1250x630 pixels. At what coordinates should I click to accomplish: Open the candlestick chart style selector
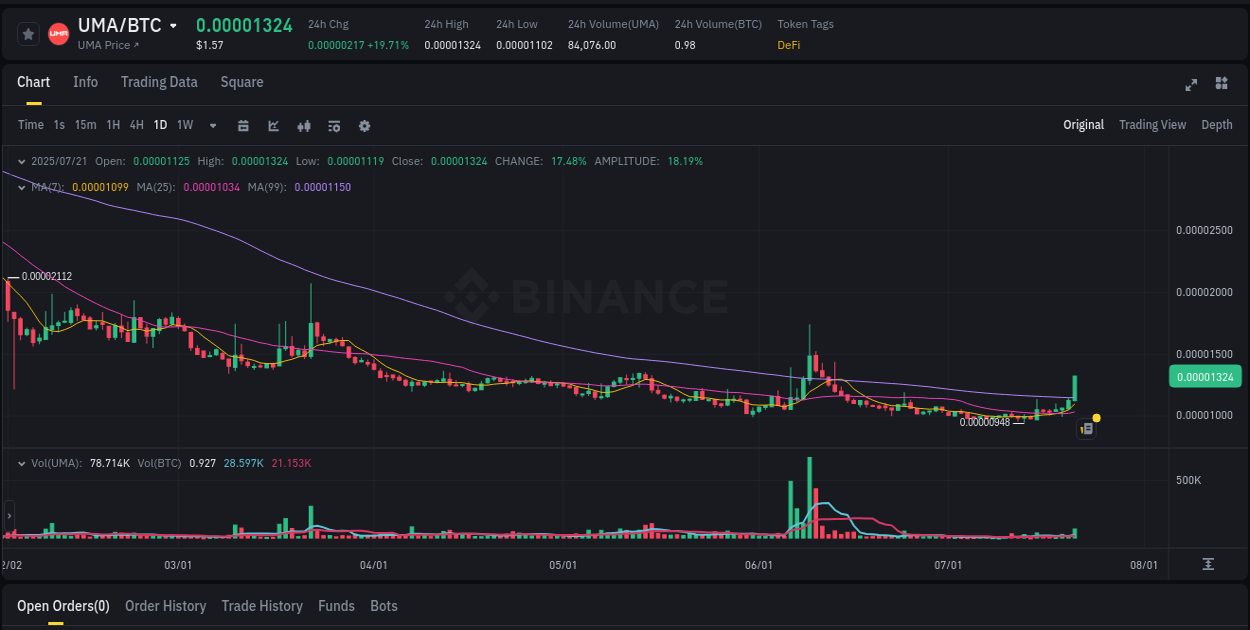tap(304, 126)
